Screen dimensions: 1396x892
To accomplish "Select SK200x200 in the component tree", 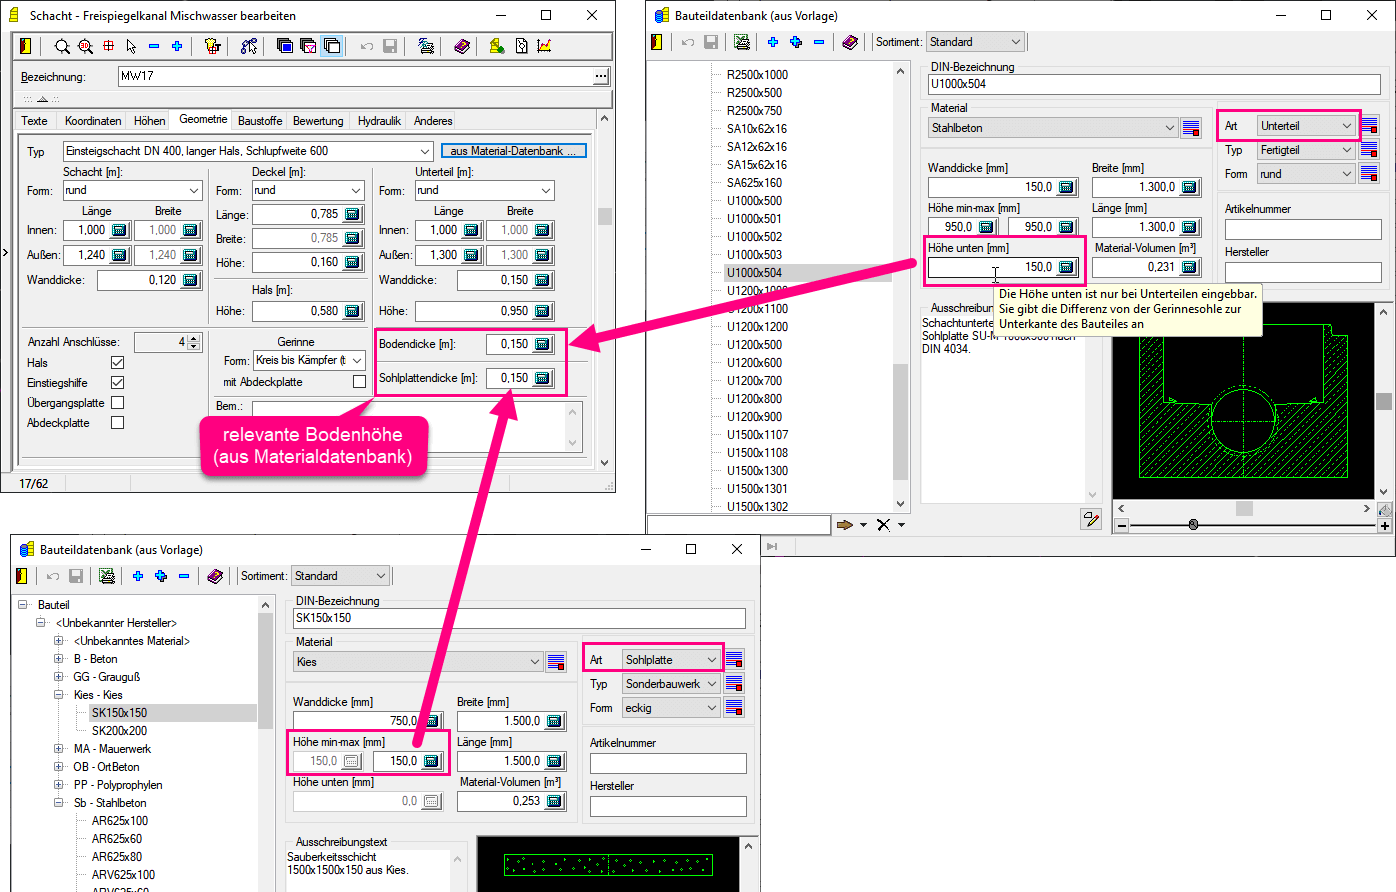I will pyautogui.click(x=119, y=731).
